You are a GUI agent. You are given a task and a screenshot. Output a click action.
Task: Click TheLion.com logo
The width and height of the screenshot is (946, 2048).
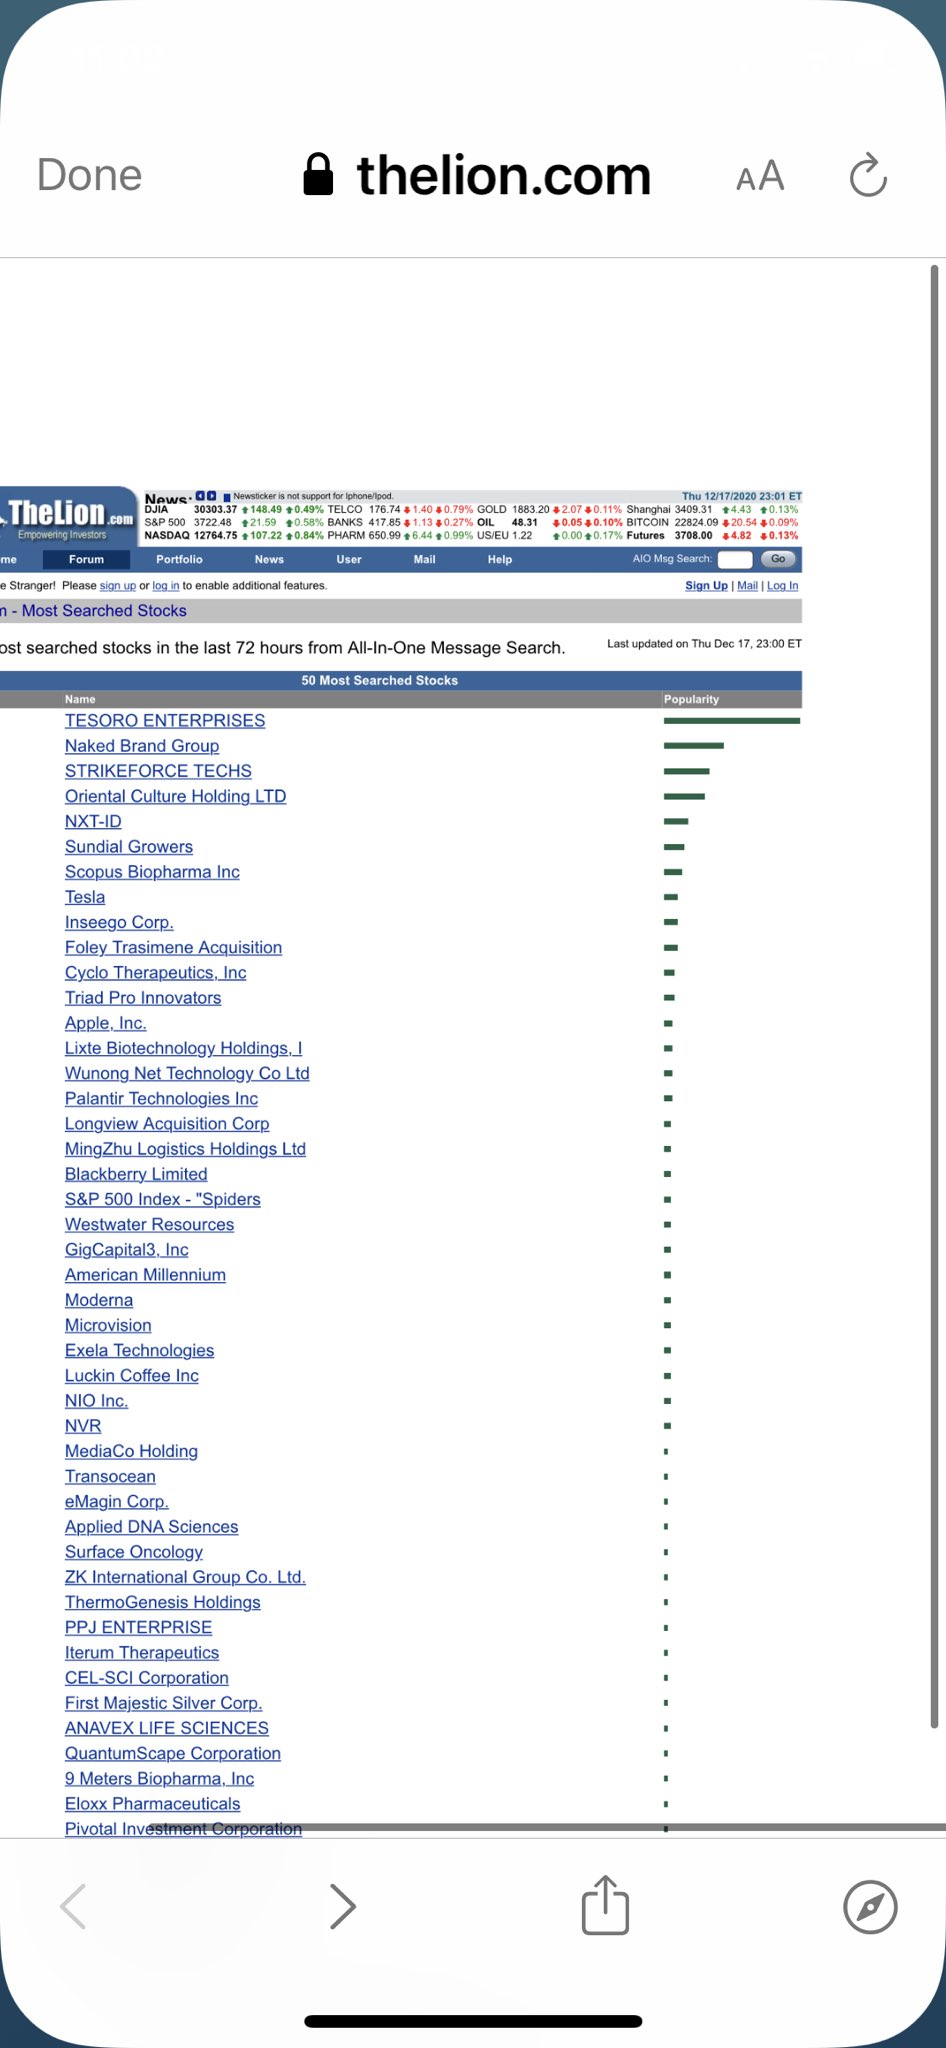(x=68, y=517)
